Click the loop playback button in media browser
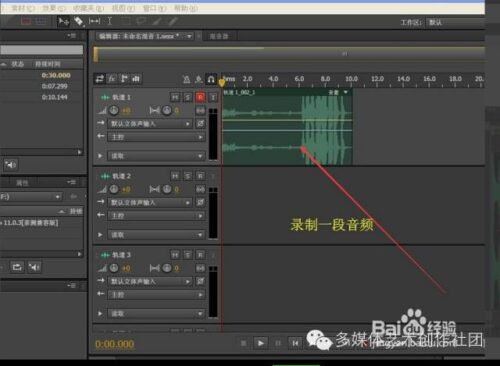The width and height of the screenshot is (500, 366). point(17,267)
